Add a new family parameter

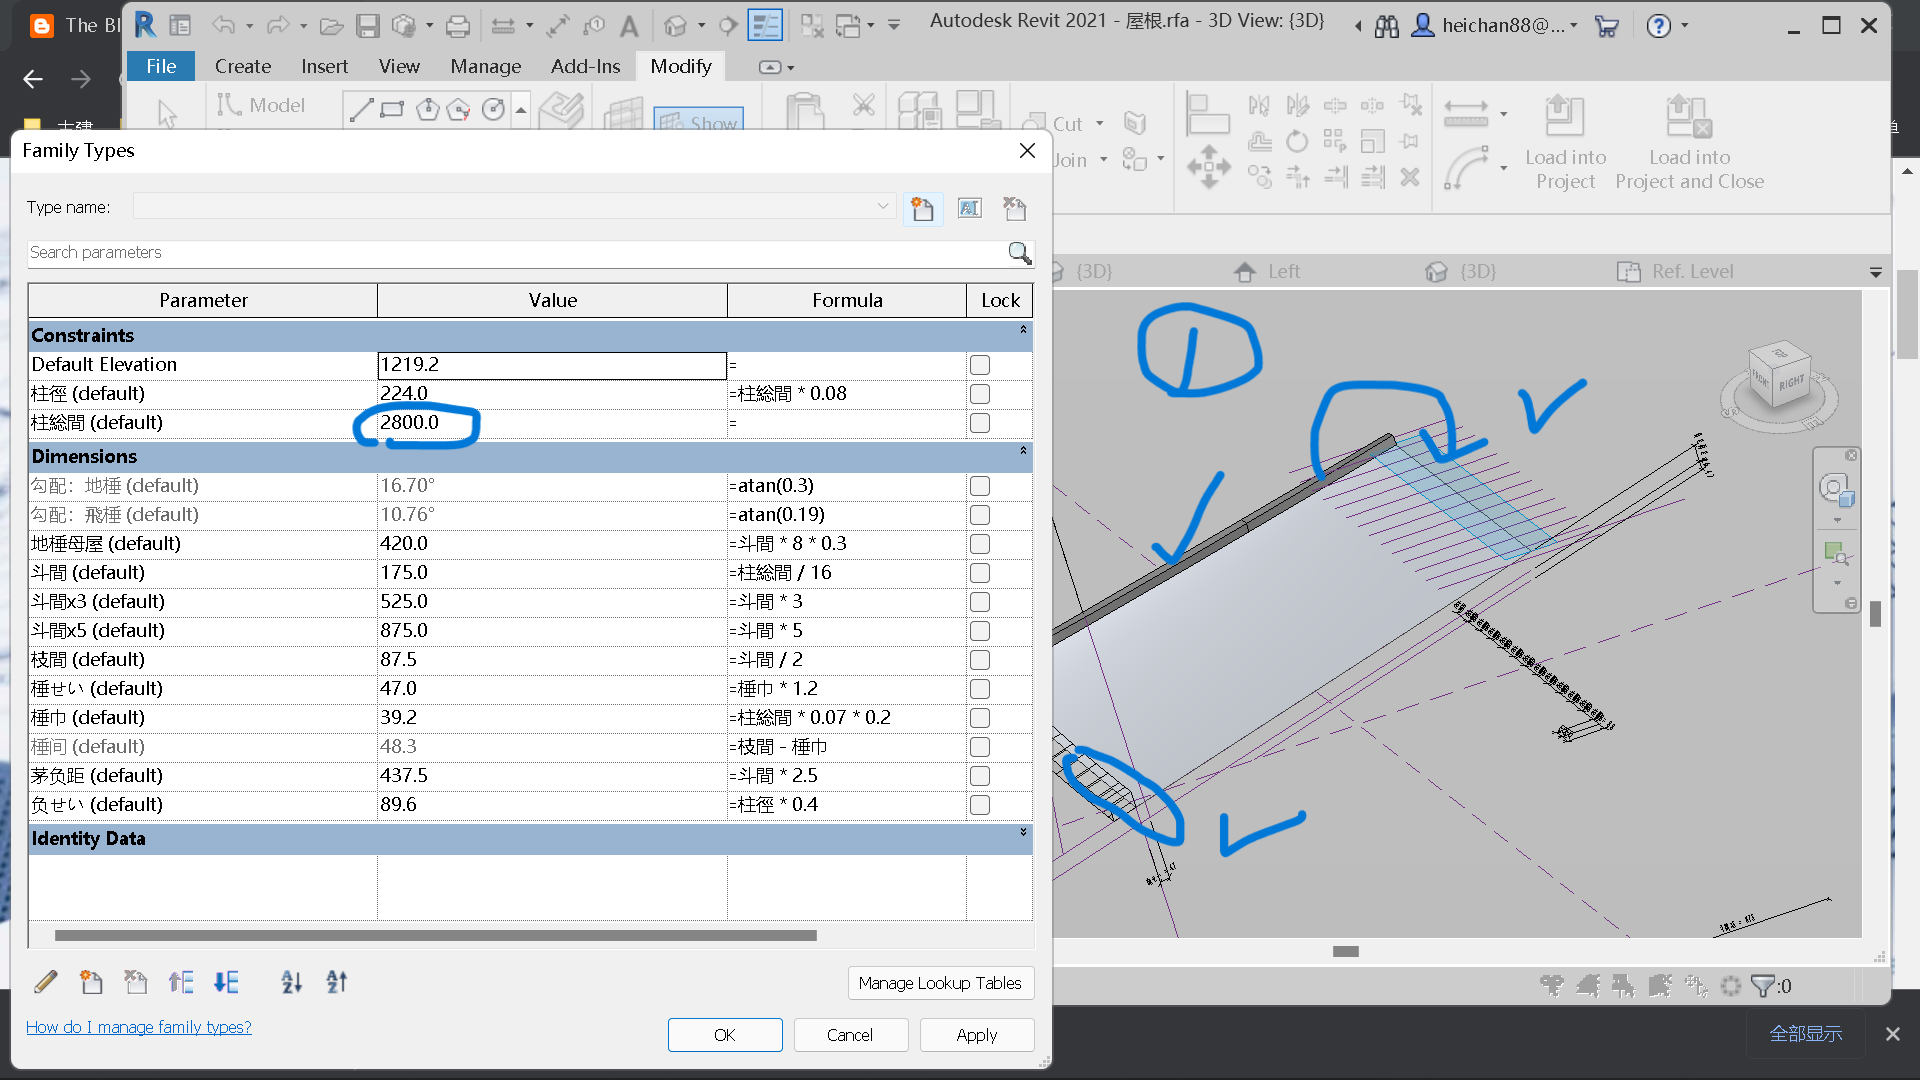pos(91,982)
